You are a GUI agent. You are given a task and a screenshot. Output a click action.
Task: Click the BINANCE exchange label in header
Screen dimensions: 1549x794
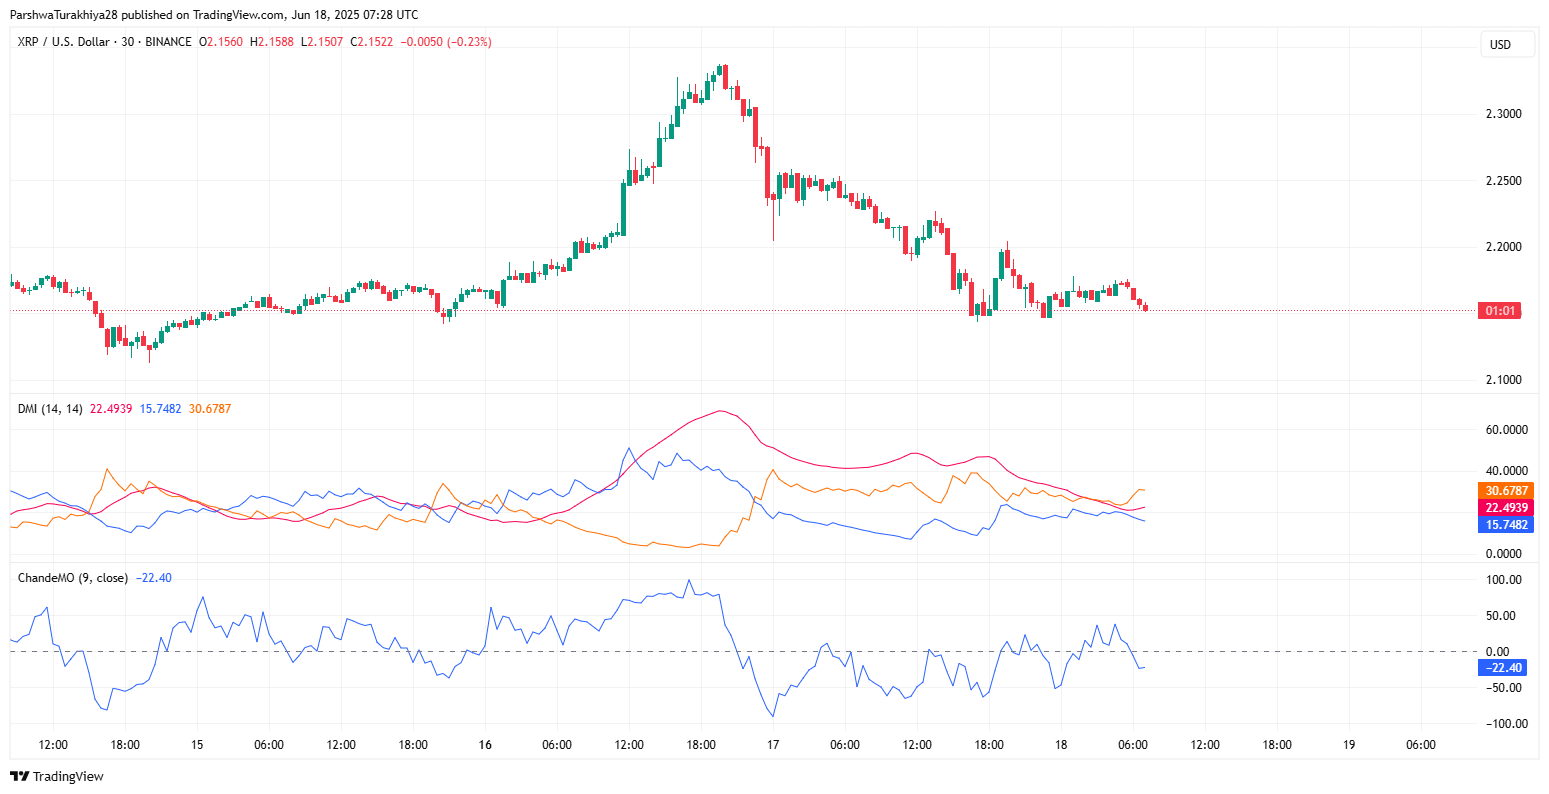167,42
